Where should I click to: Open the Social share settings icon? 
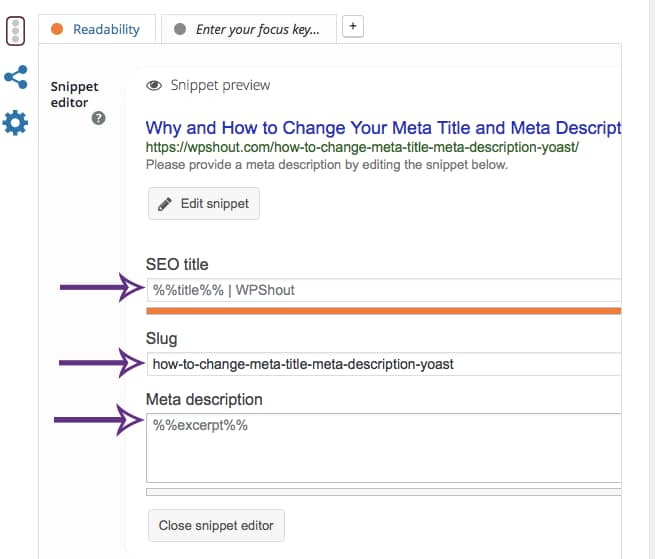pos(15,77)
